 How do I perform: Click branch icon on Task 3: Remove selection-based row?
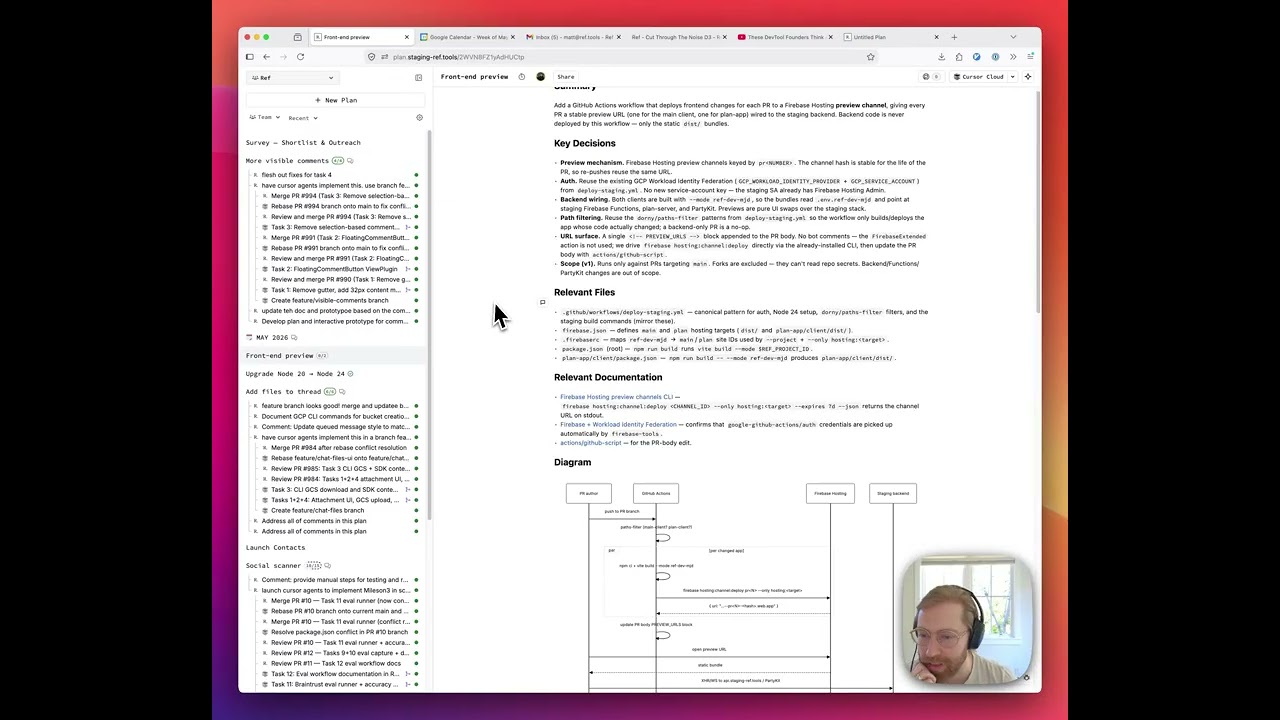point(406,227)
